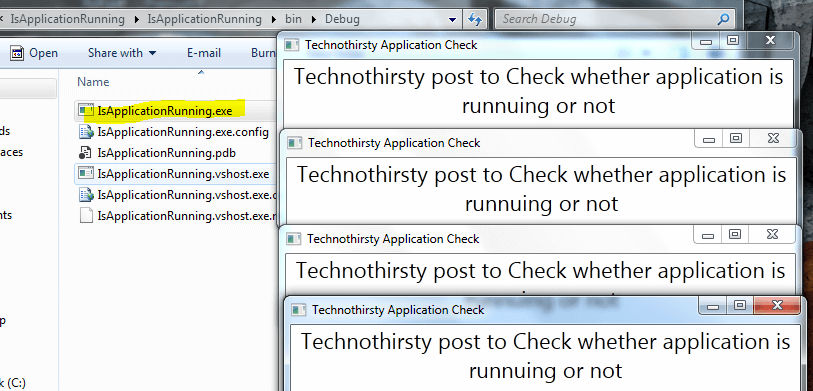
Task: Click E-mail in the Explorer toolbar
Action: tap(204, 53)
